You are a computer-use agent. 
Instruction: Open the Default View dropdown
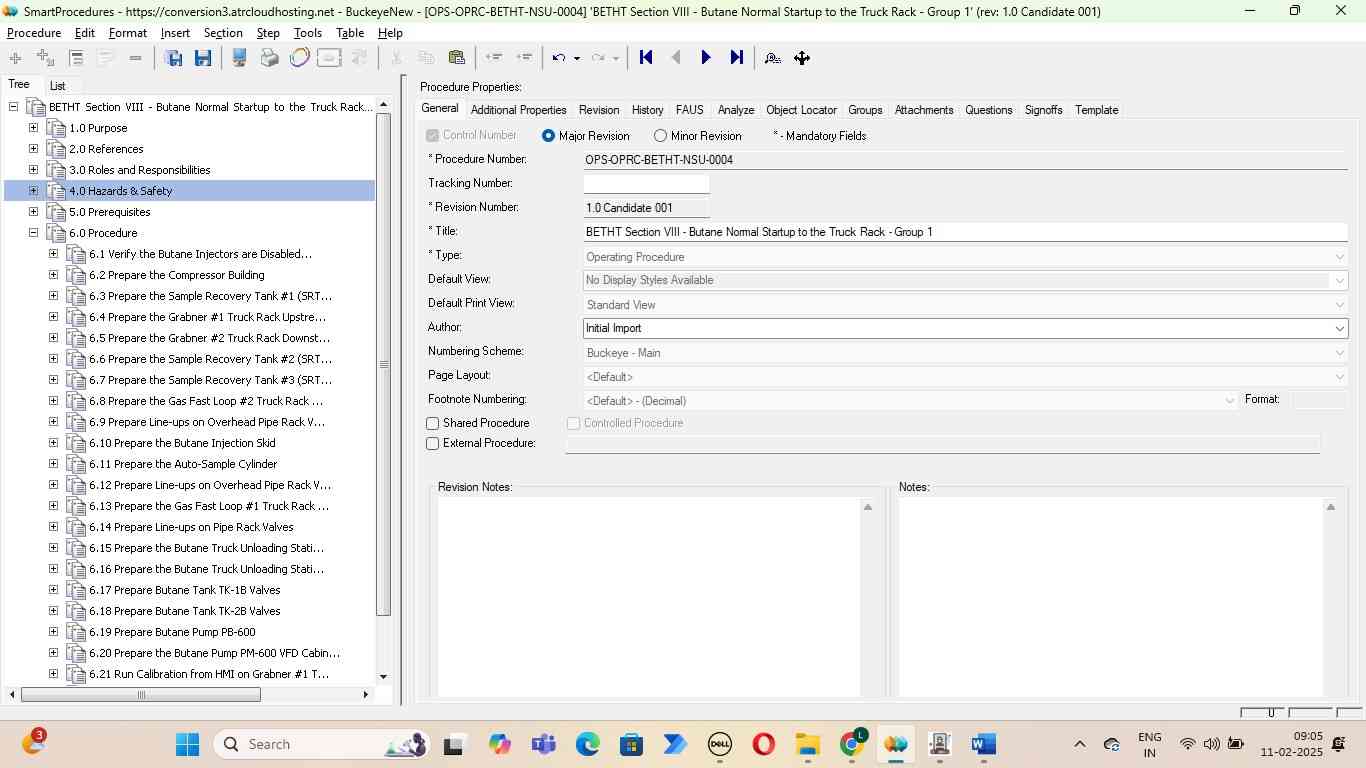tap(1339, 280)
